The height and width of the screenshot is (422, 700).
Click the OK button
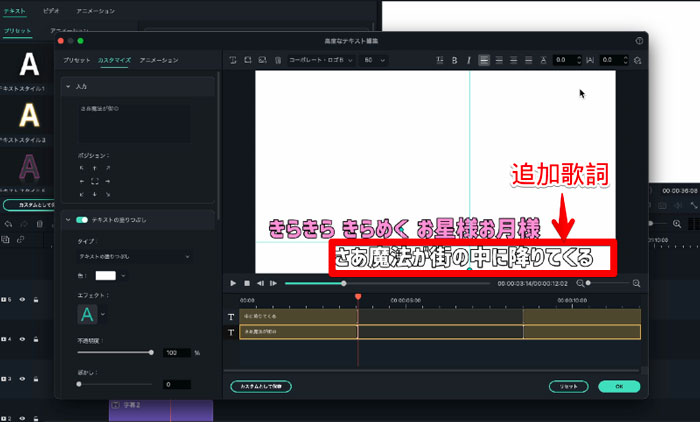618,386
